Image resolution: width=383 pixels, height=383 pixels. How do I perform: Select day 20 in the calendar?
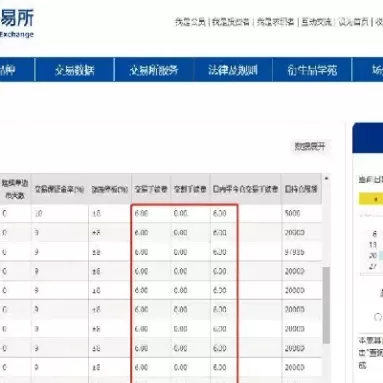(x=373, y=256)
